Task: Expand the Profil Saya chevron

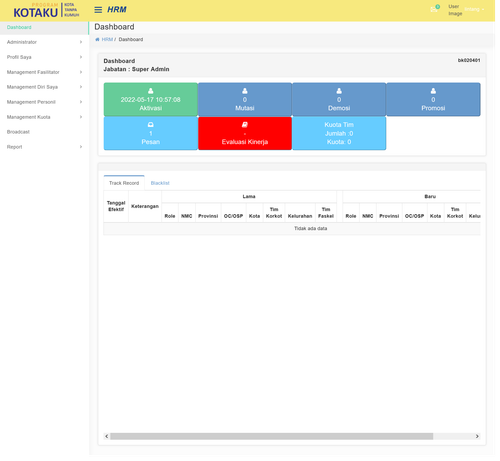Action: coord(81,58)
